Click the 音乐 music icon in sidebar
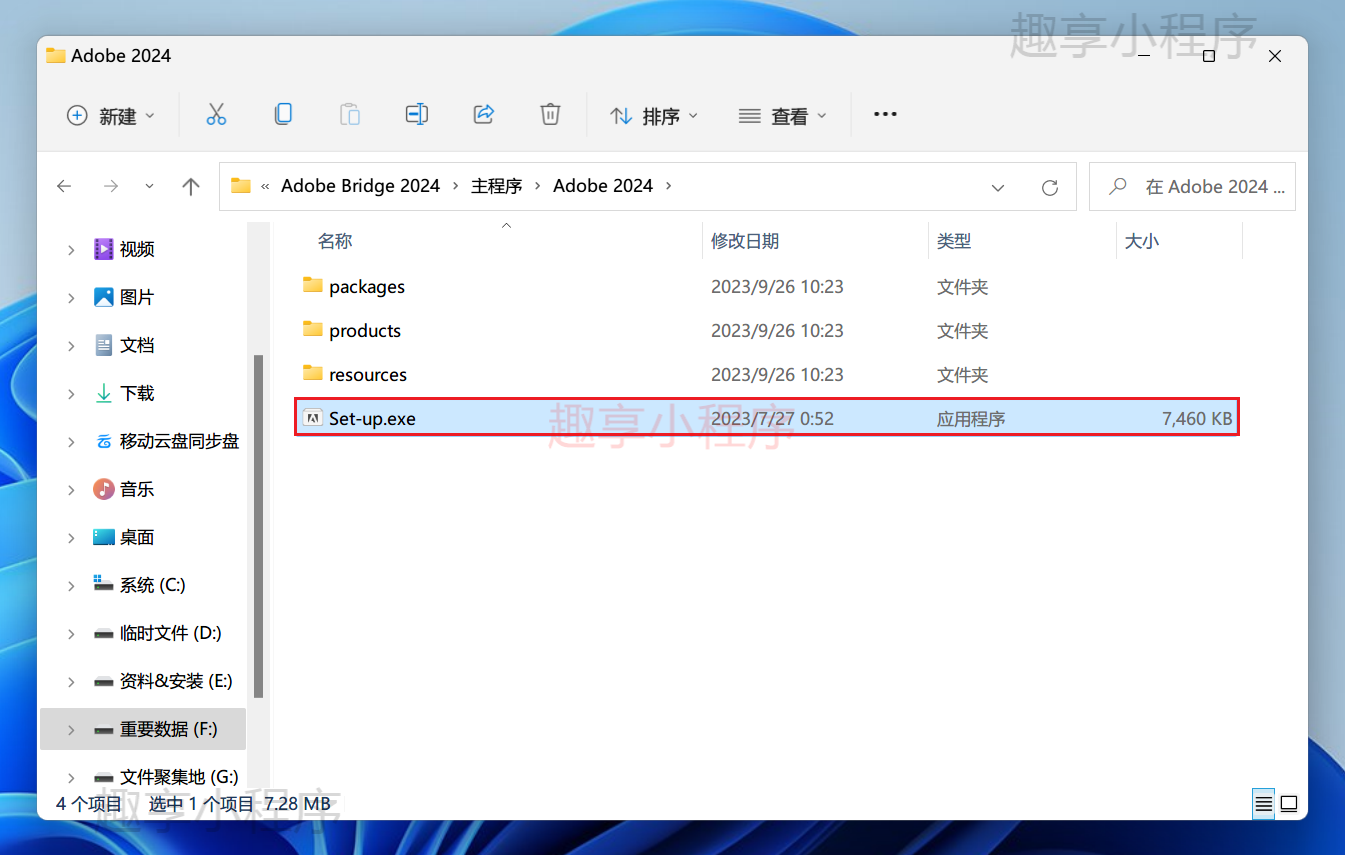1345x855 pixels. [104, 489]
